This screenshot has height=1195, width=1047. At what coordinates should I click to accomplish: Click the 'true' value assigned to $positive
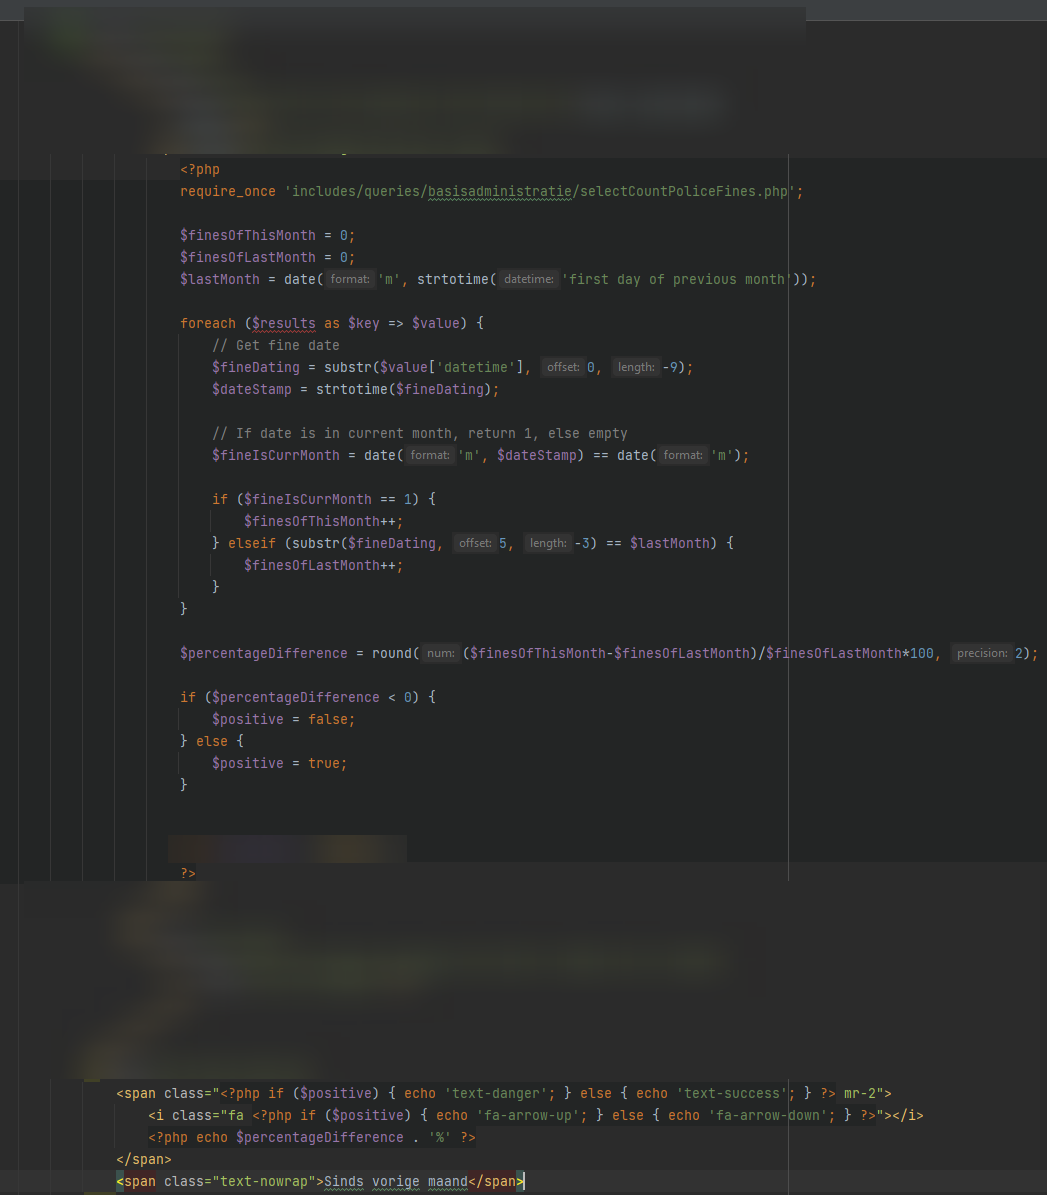click(324, 763)
